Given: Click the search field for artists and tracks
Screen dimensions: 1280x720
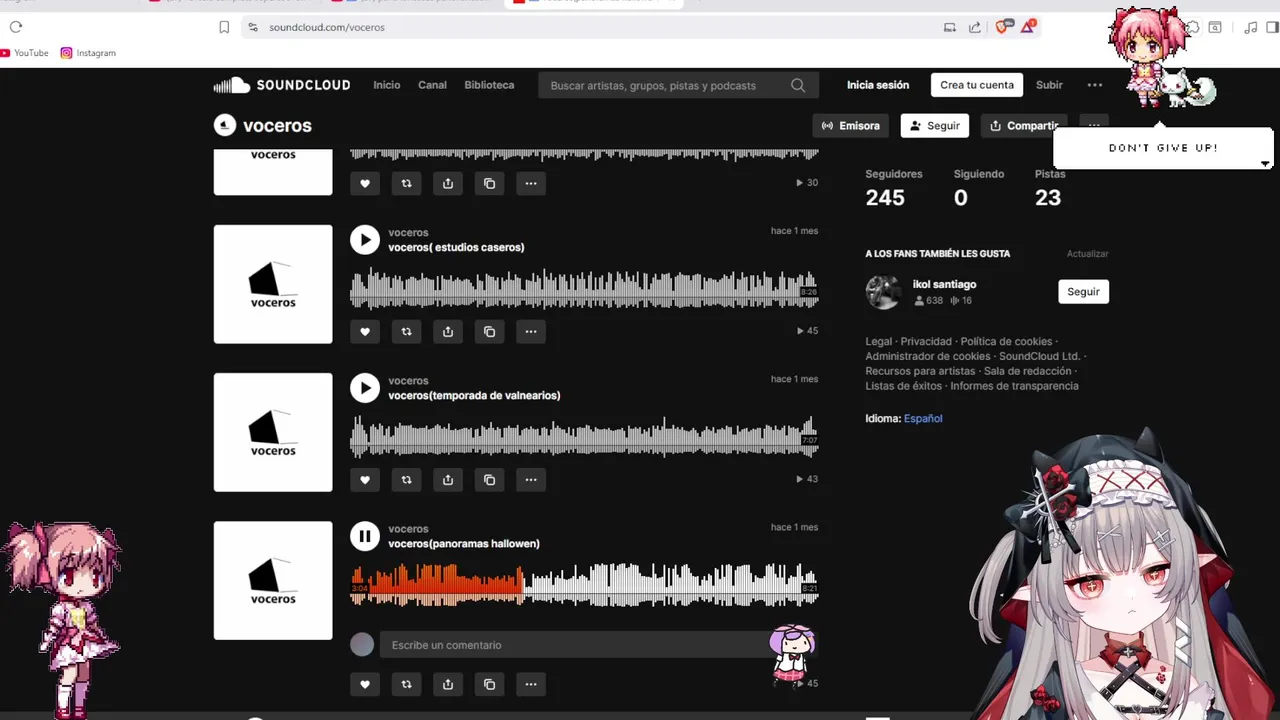Looking at the screenshot, I should click(x=678, y=86).
